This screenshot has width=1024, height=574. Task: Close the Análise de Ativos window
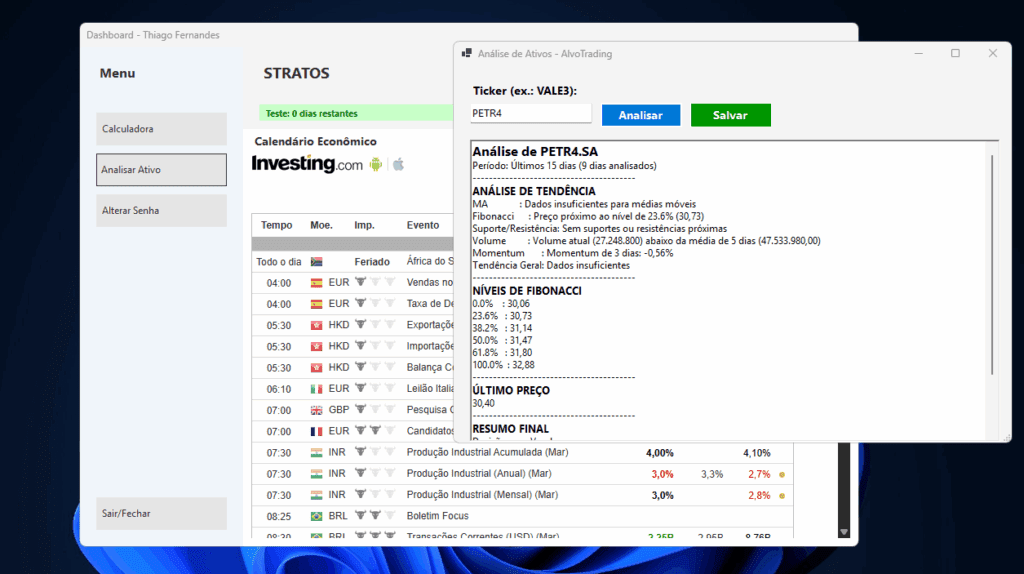click(x=993, y=53)
